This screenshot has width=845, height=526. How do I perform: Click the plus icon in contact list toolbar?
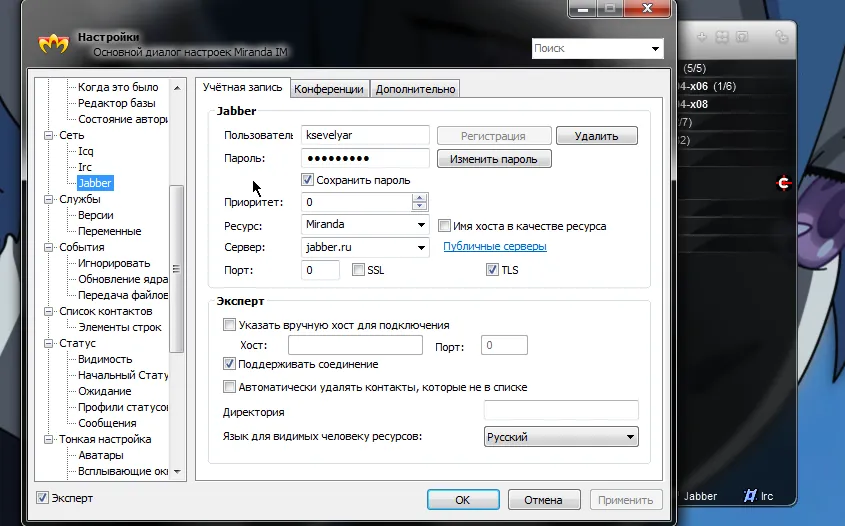(702, 37)
